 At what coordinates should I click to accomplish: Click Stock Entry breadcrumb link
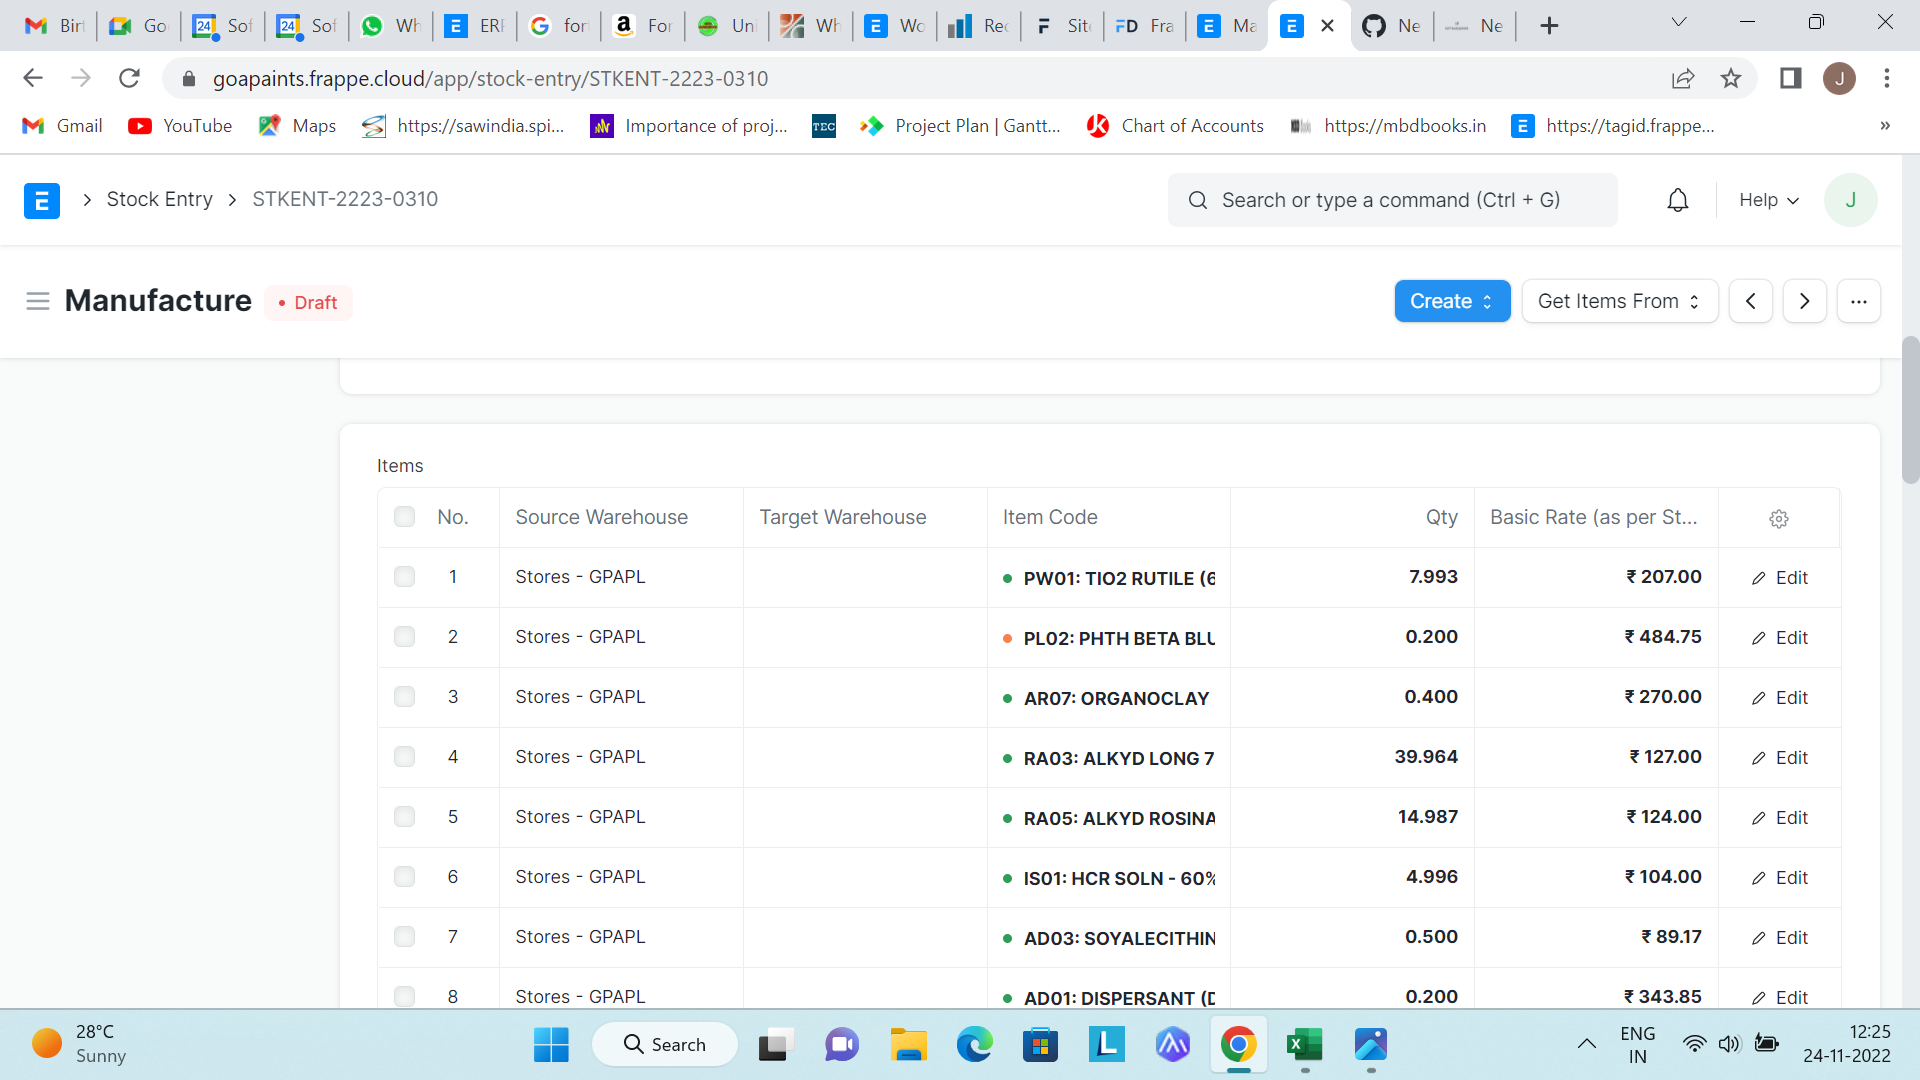(x=160, y=199)
